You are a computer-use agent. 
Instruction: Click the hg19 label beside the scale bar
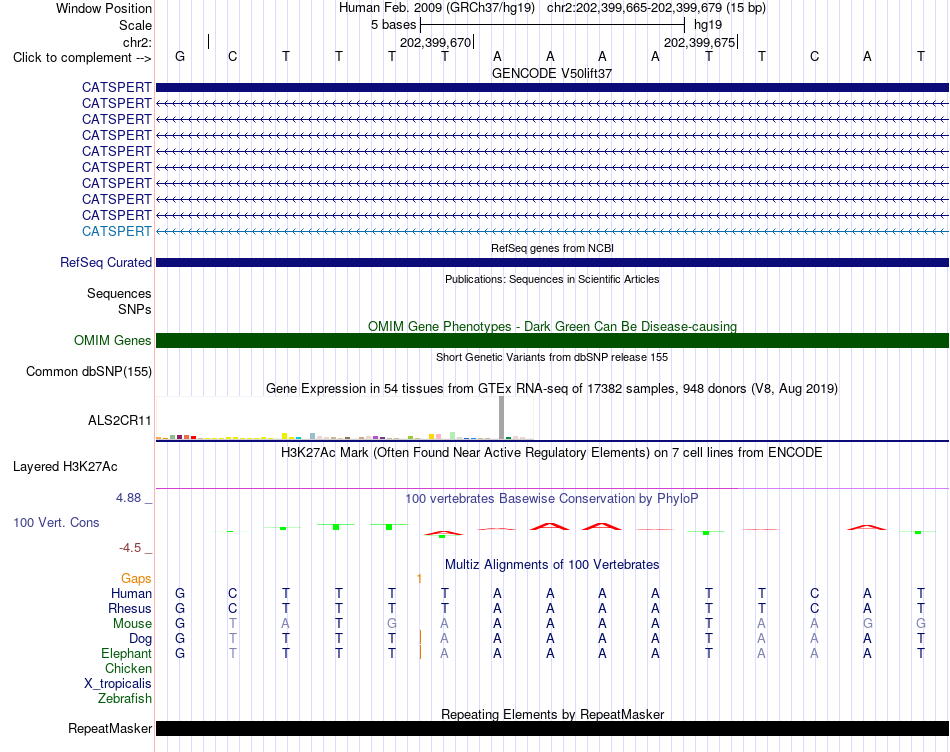pyautogui.click(x=708, y=25)
